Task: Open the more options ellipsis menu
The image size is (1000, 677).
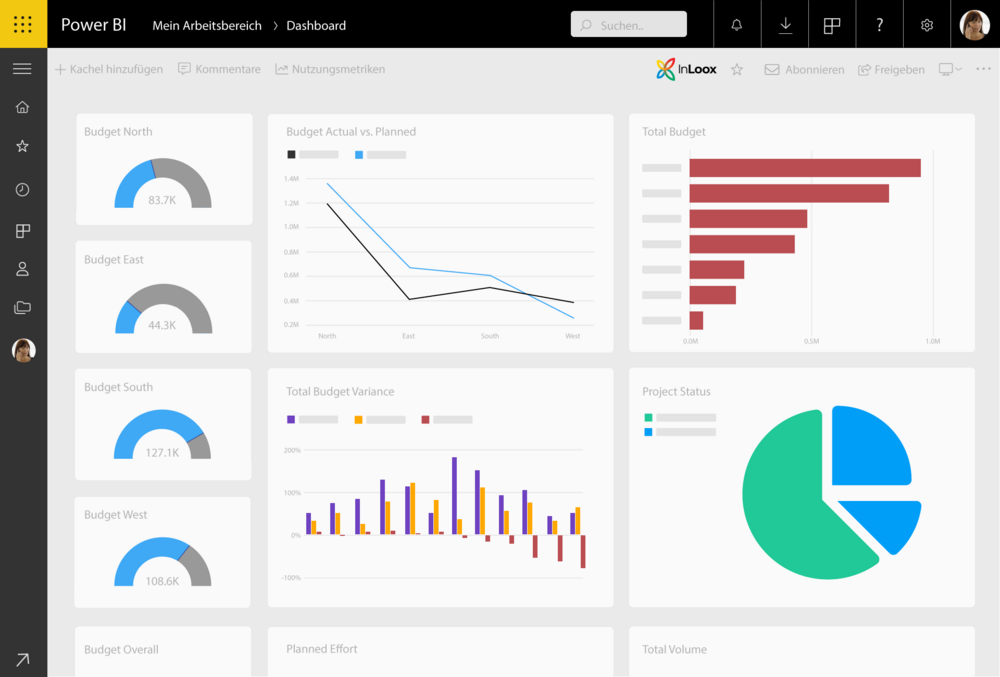Action: click(983, 69)
